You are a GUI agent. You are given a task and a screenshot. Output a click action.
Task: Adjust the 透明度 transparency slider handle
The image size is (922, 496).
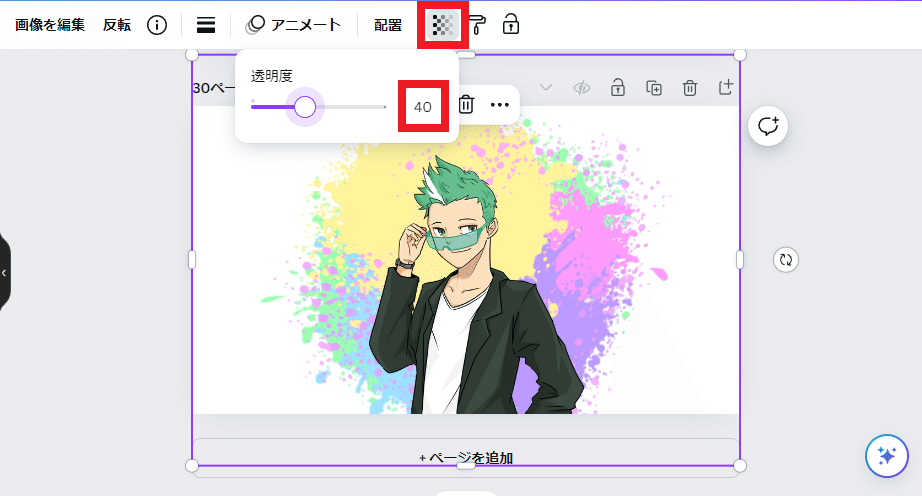pyautogui.click(x=305, y=107)
